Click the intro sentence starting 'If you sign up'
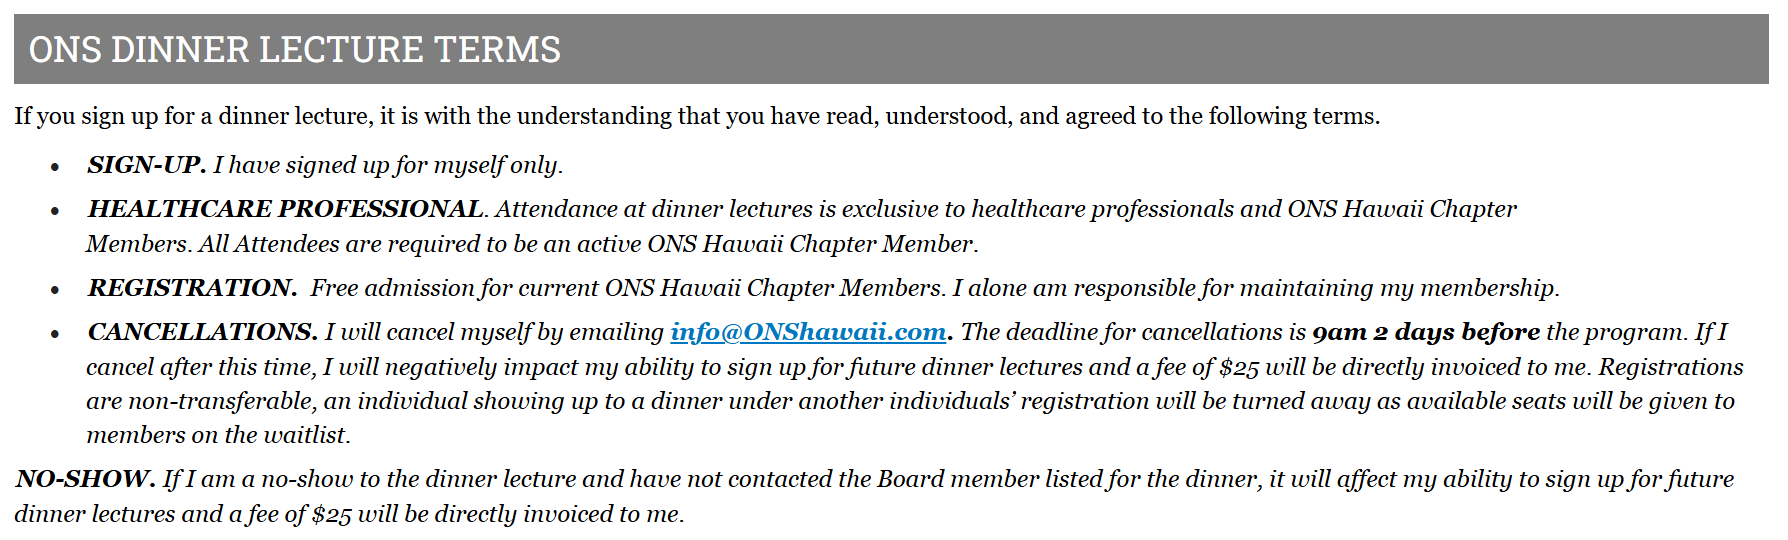1788x540 pixels. point(696,116)
